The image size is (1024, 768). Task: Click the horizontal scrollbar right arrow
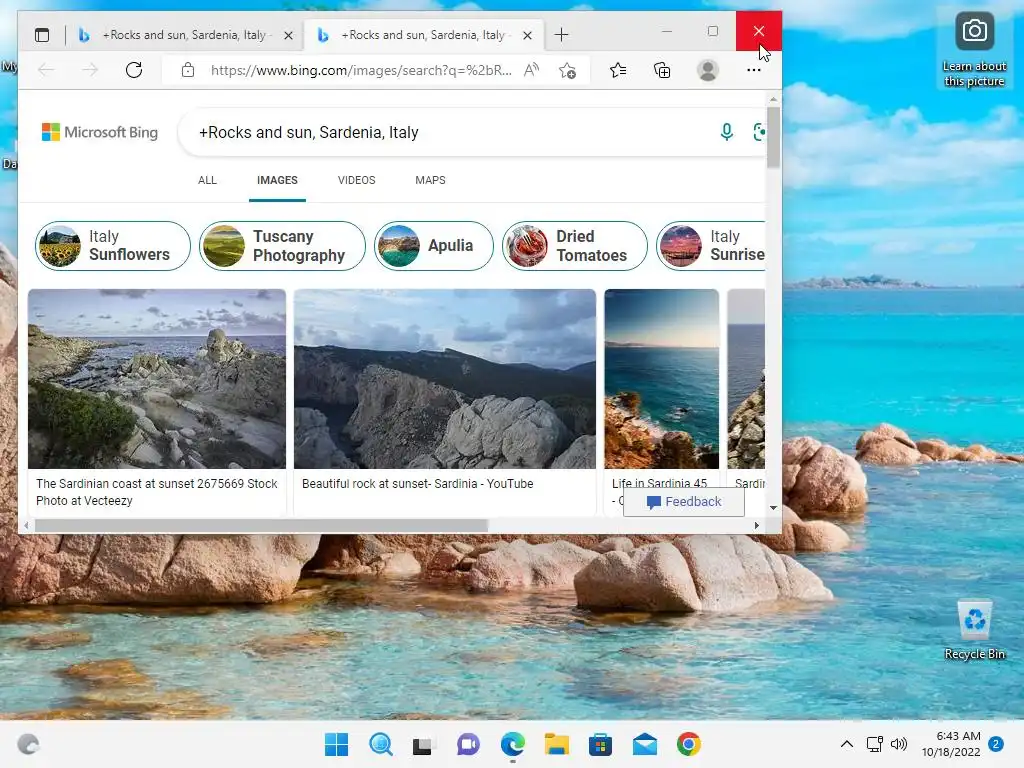click(757, 525)
